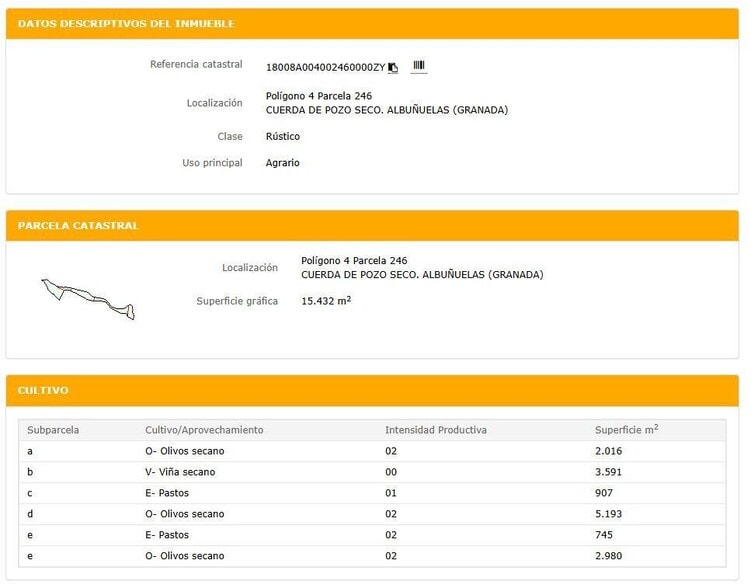Click subparcela c label
751x588 pixels.
point(30,493)
